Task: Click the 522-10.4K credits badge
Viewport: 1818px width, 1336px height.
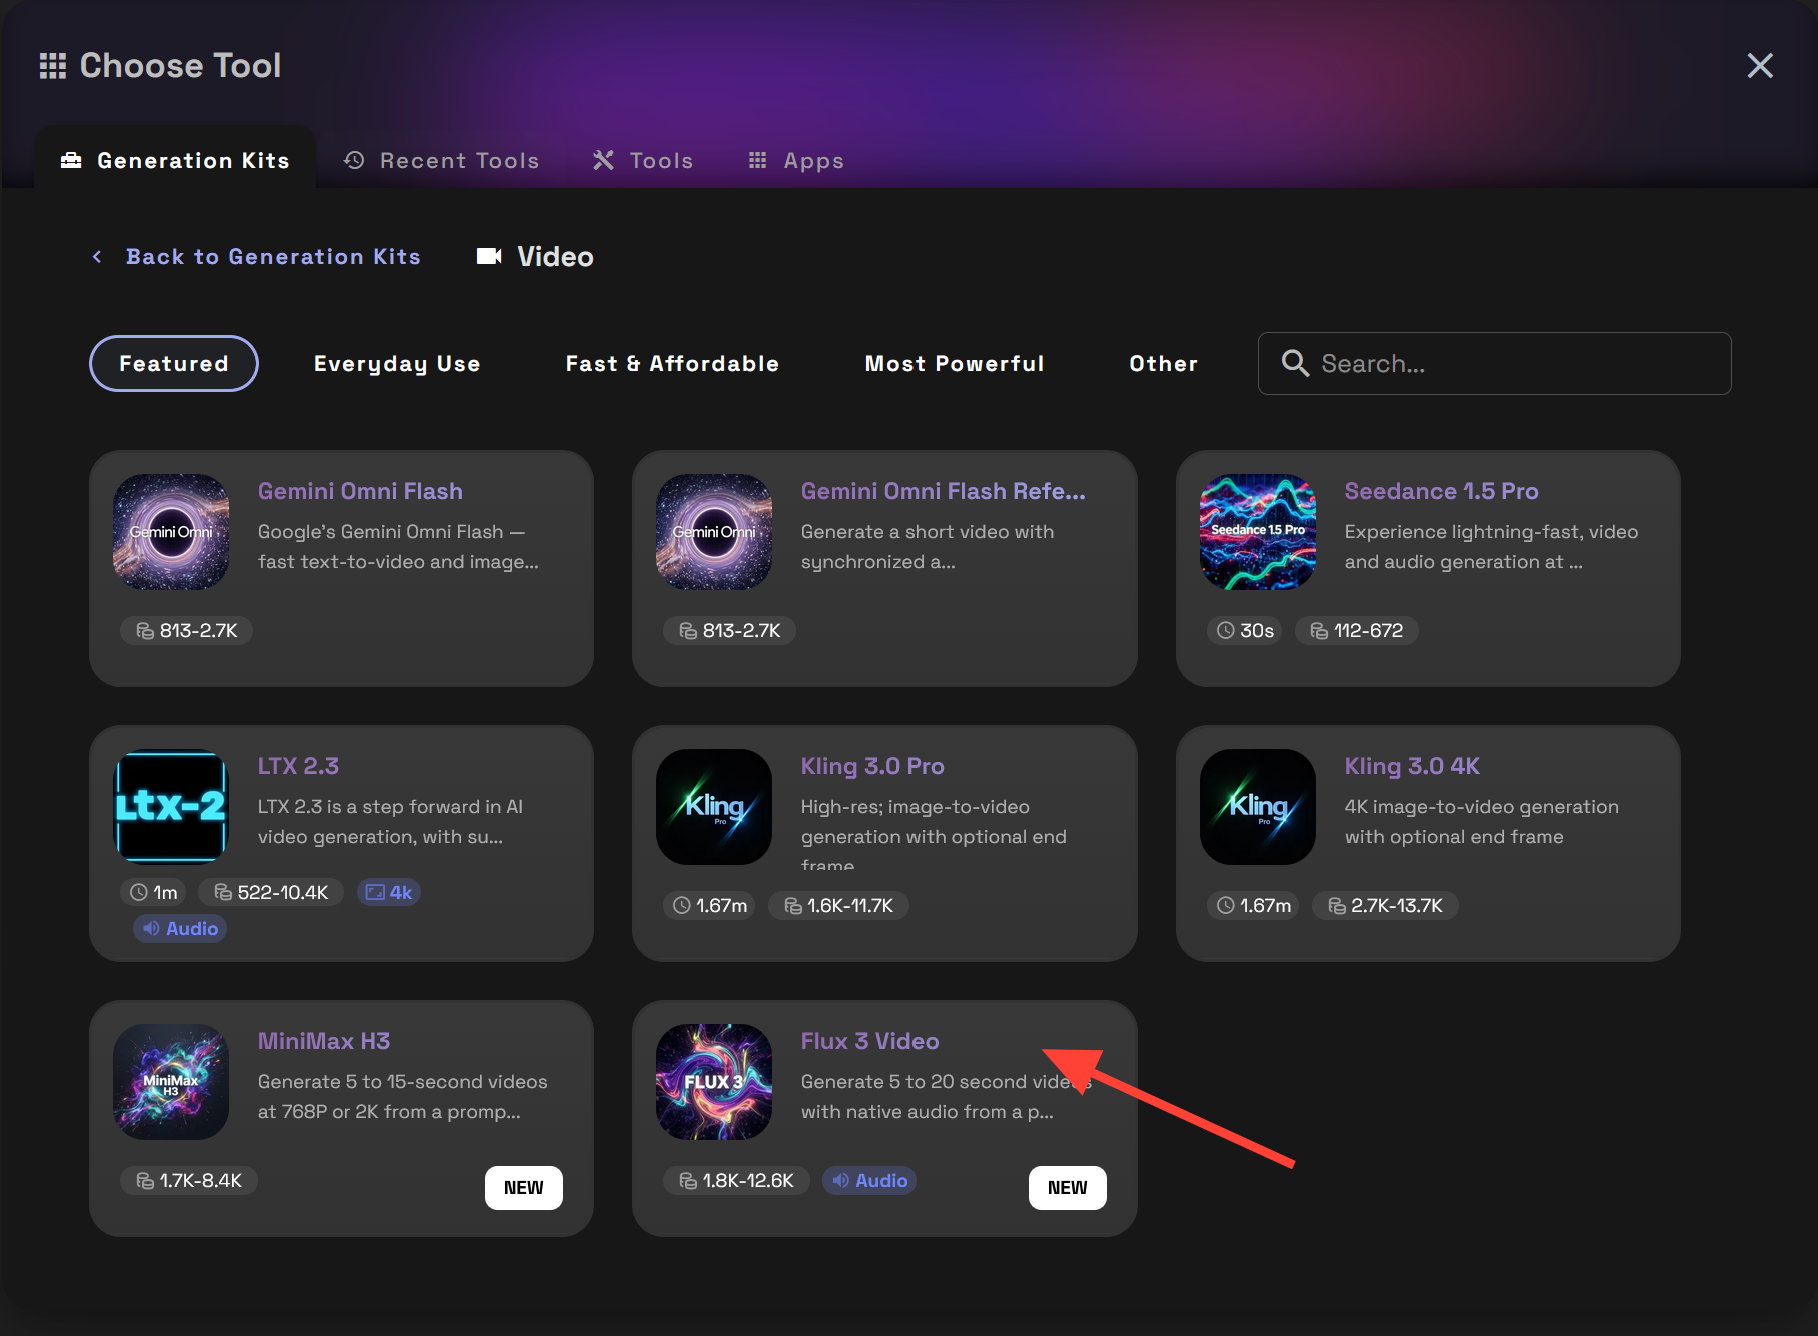Action: (271, 893)
